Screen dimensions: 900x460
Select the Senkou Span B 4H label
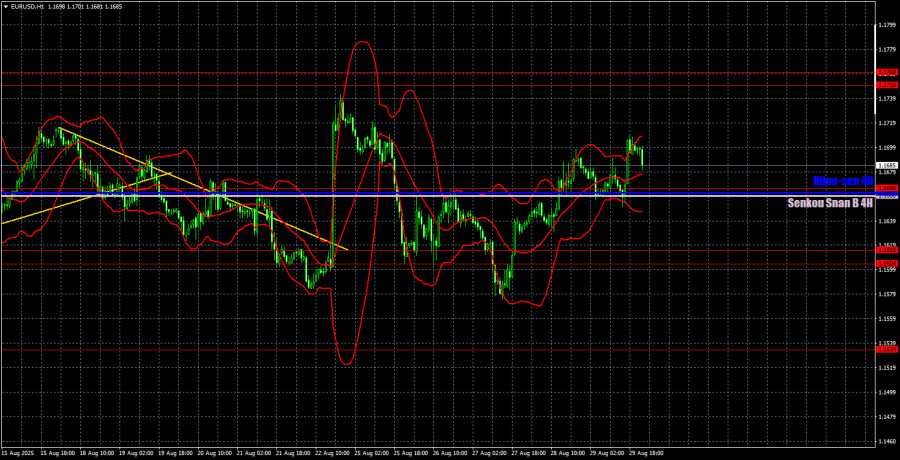831,203
